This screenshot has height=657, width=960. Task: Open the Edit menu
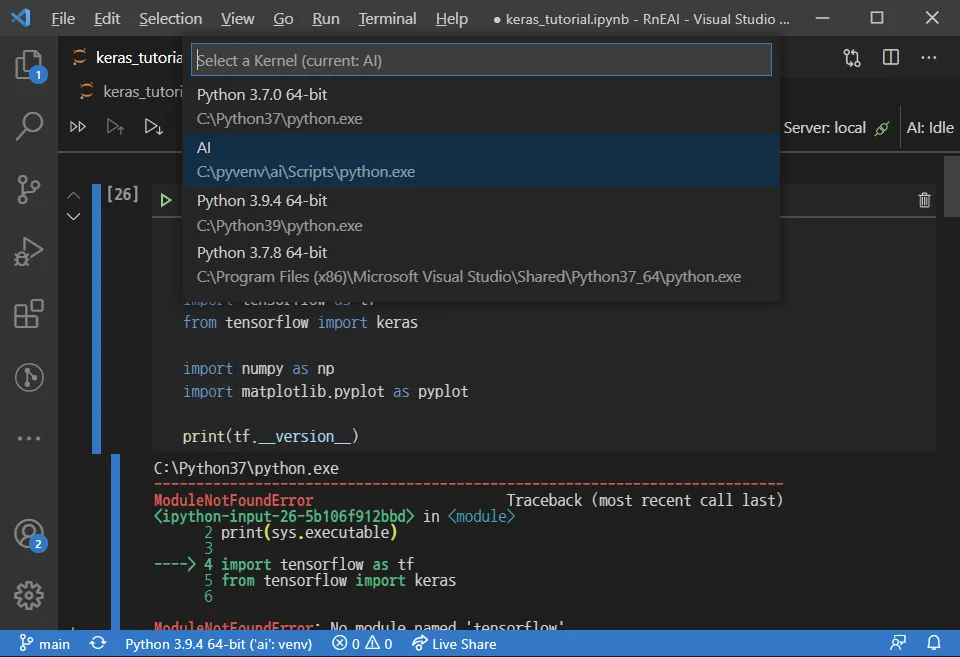coord(107,19)
